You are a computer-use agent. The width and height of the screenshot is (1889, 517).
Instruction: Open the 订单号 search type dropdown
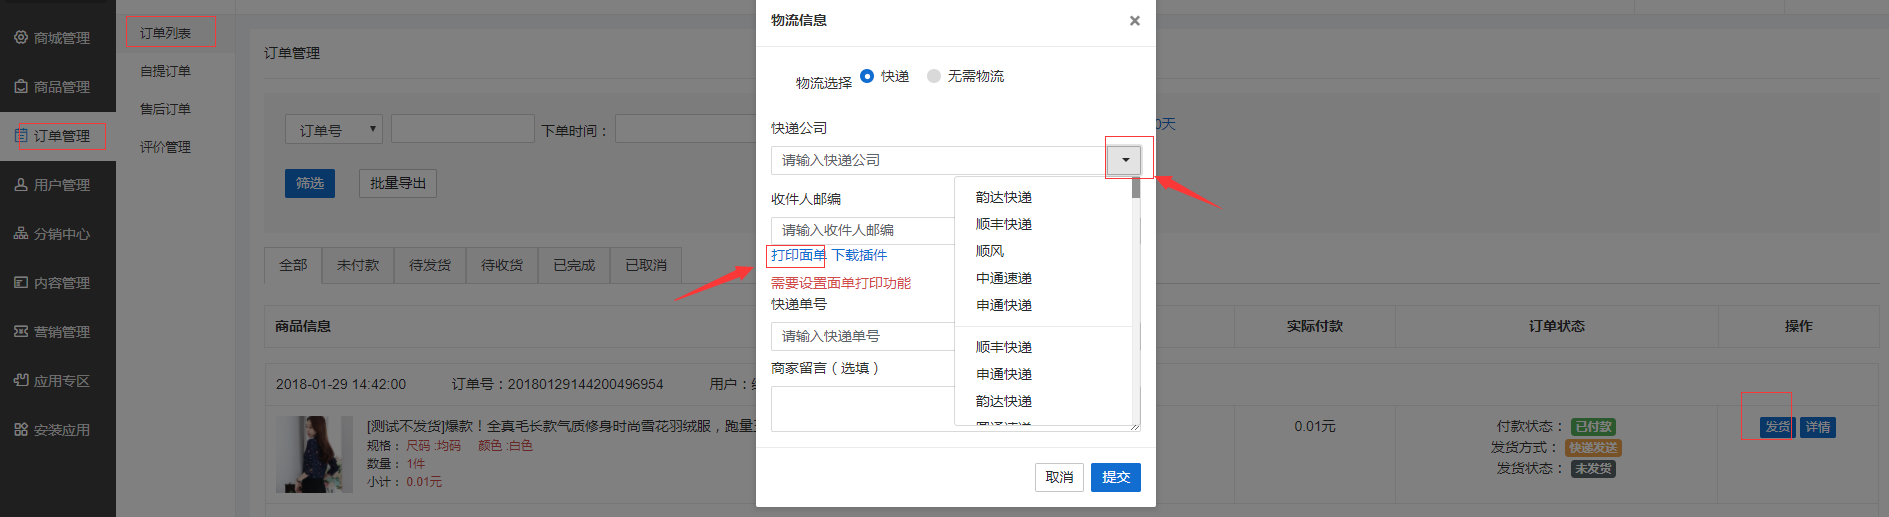(x=334, y=129)
